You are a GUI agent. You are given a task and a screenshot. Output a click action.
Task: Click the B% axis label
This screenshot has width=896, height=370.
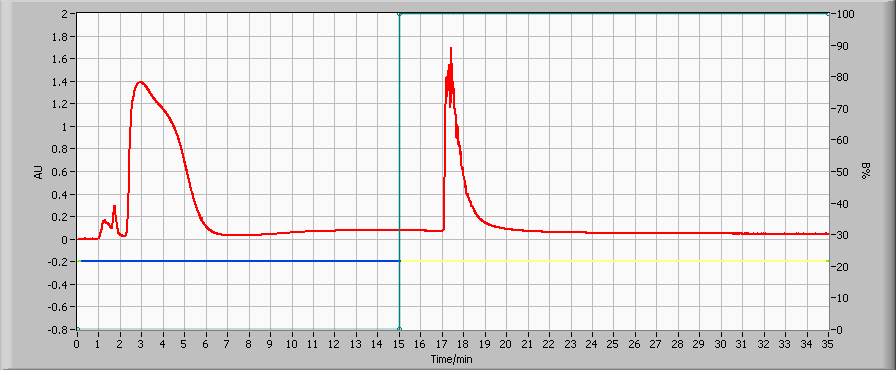[866, 171]
